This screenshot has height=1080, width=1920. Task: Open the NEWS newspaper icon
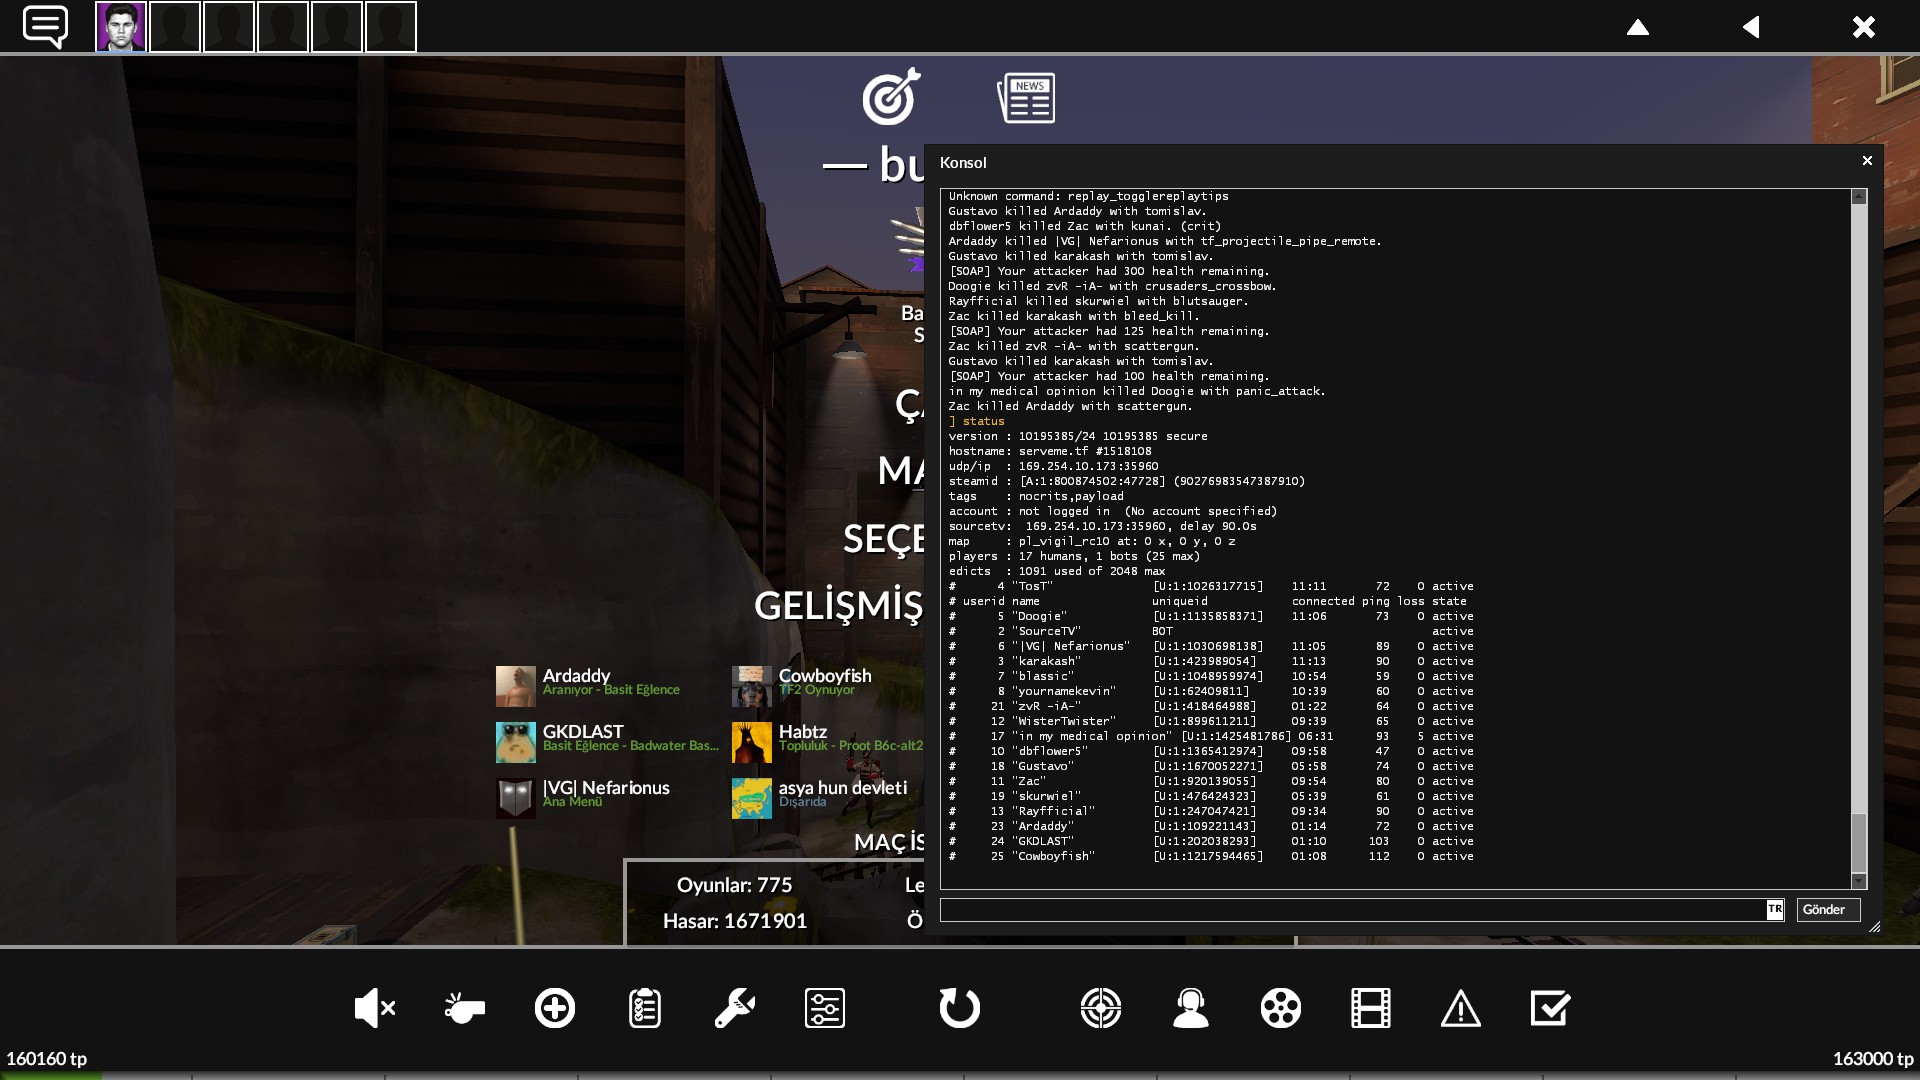pos(1026,98)
